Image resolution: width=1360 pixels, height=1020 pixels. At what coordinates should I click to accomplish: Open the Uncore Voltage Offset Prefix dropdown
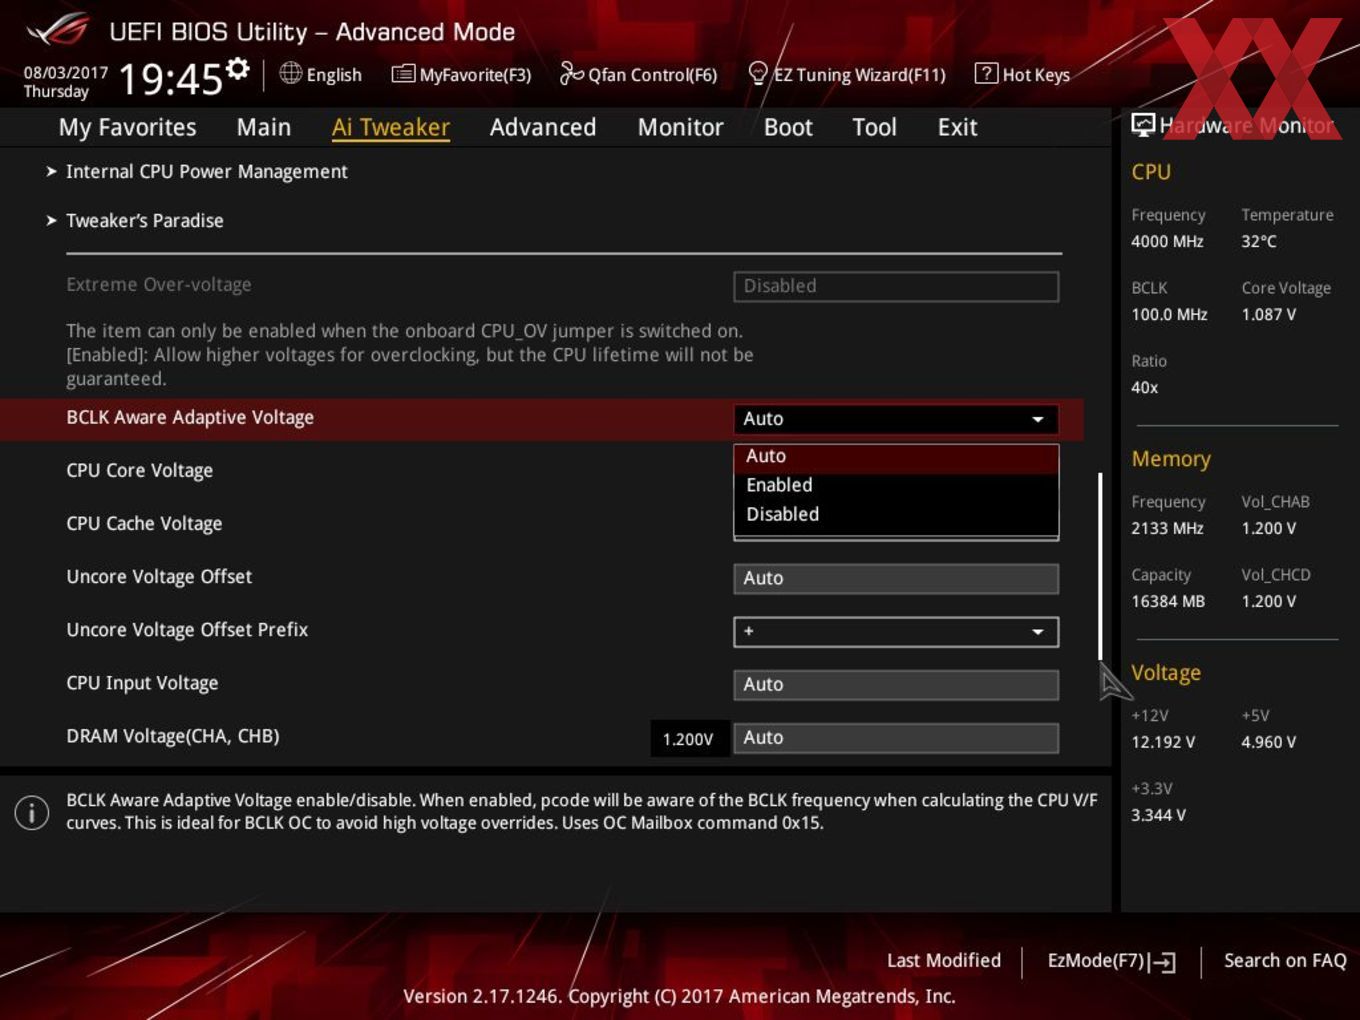coord(896,631)
